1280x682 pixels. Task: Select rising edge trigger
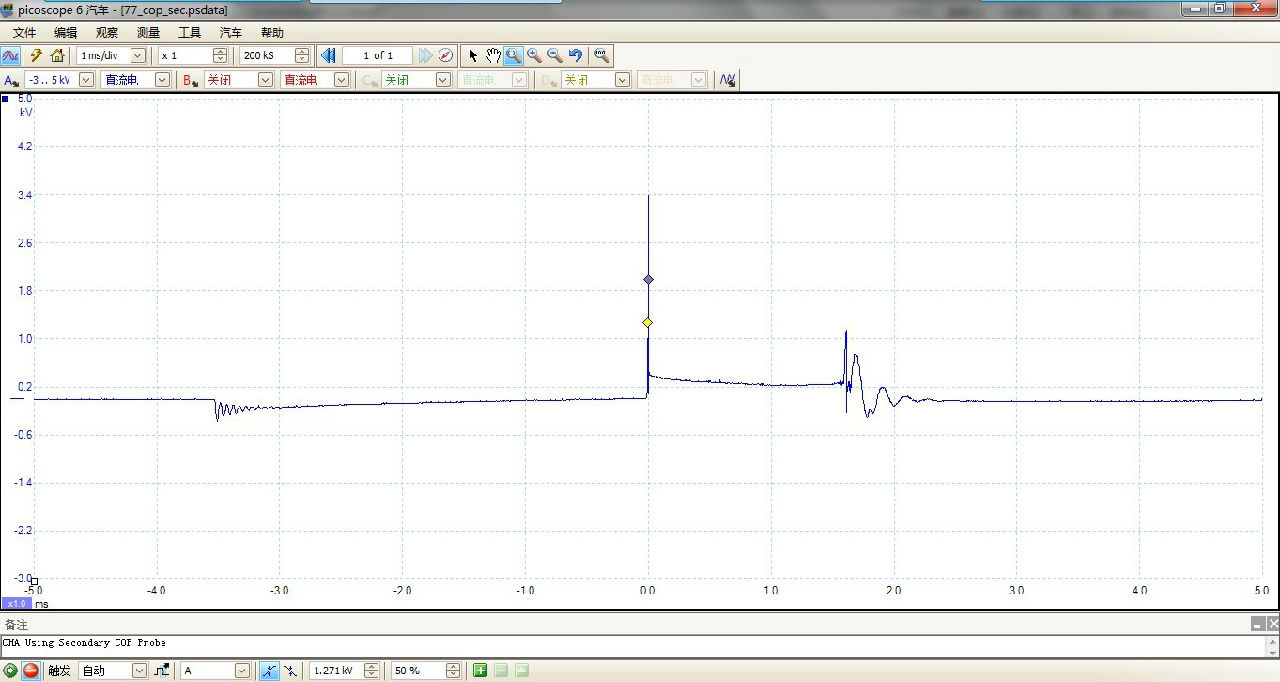coord(269,670)
